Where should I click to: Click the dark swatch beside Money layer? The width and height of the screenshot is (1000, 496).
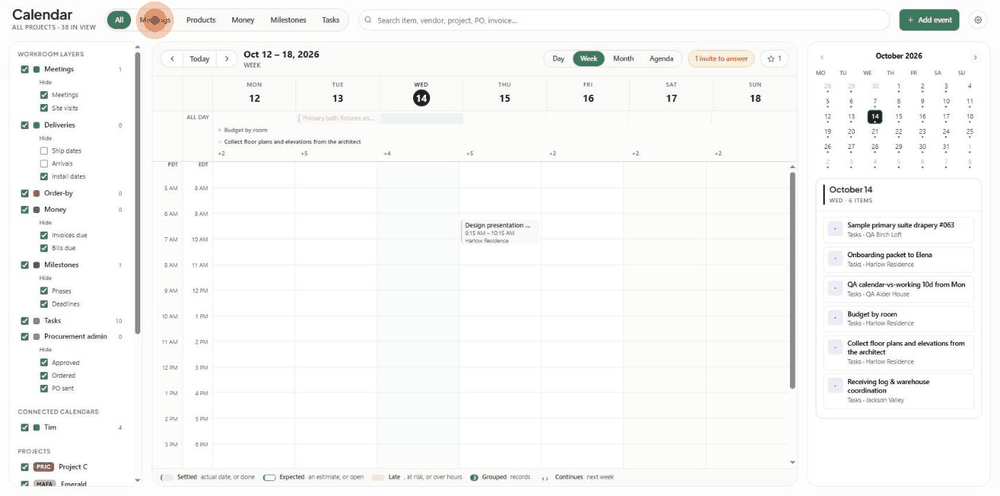pyautogui.click(x=37, y=210)
